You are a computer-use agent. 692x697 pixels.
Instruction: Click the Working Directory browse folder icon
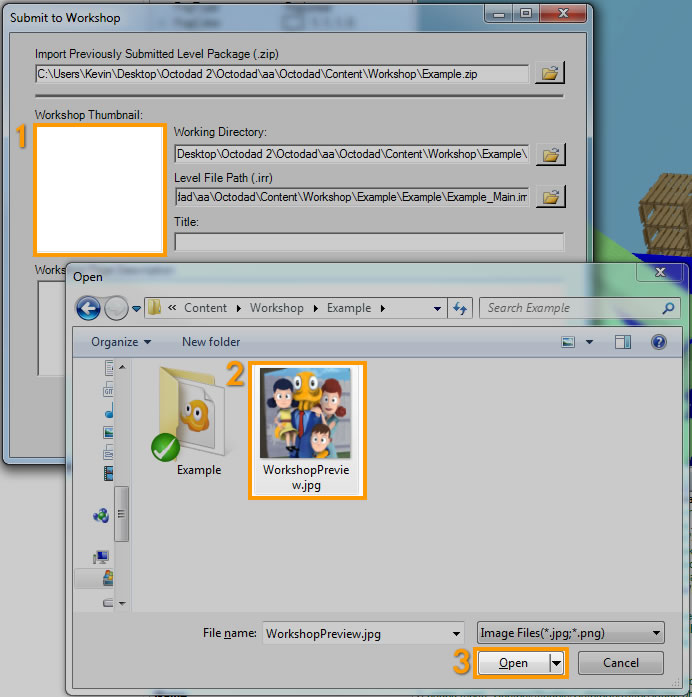tap(551, 155)
